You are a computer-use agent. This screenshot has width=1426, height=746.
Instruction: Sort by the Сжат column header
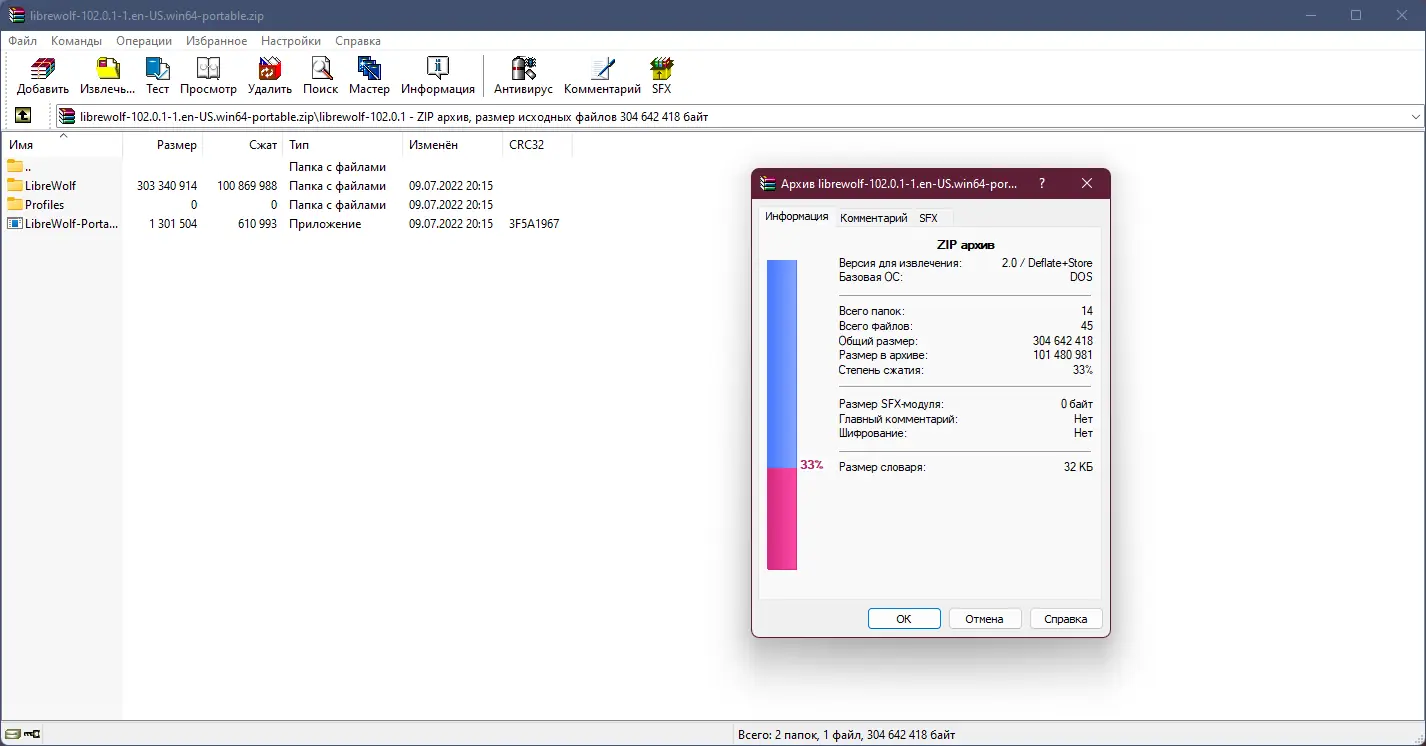click(243, 145)
